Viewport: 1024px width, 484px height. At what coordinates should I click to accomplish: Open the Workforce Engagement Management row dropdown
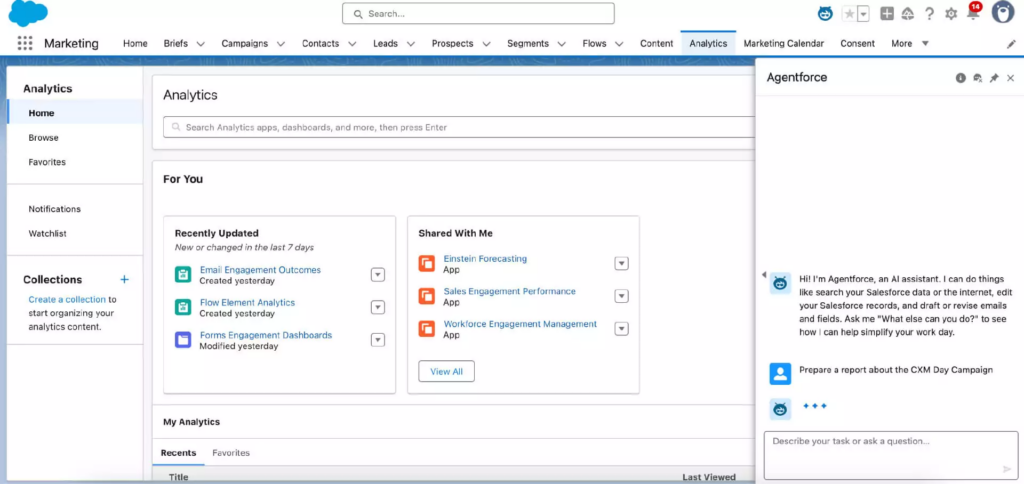pos(622,329)
